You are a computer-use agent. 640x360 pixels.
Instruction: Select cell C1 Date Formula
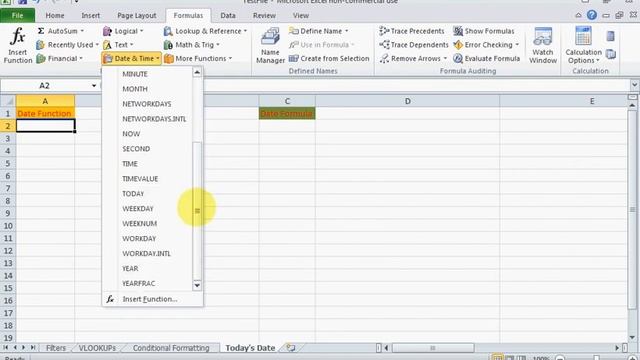[287, 113]
